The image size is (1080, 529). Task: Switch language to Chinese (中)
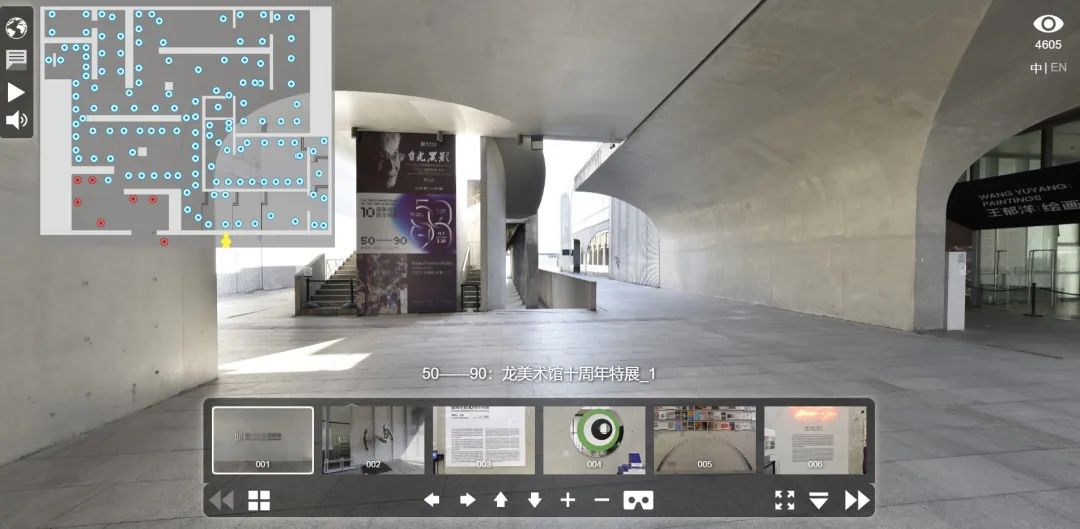(1036, 68)
